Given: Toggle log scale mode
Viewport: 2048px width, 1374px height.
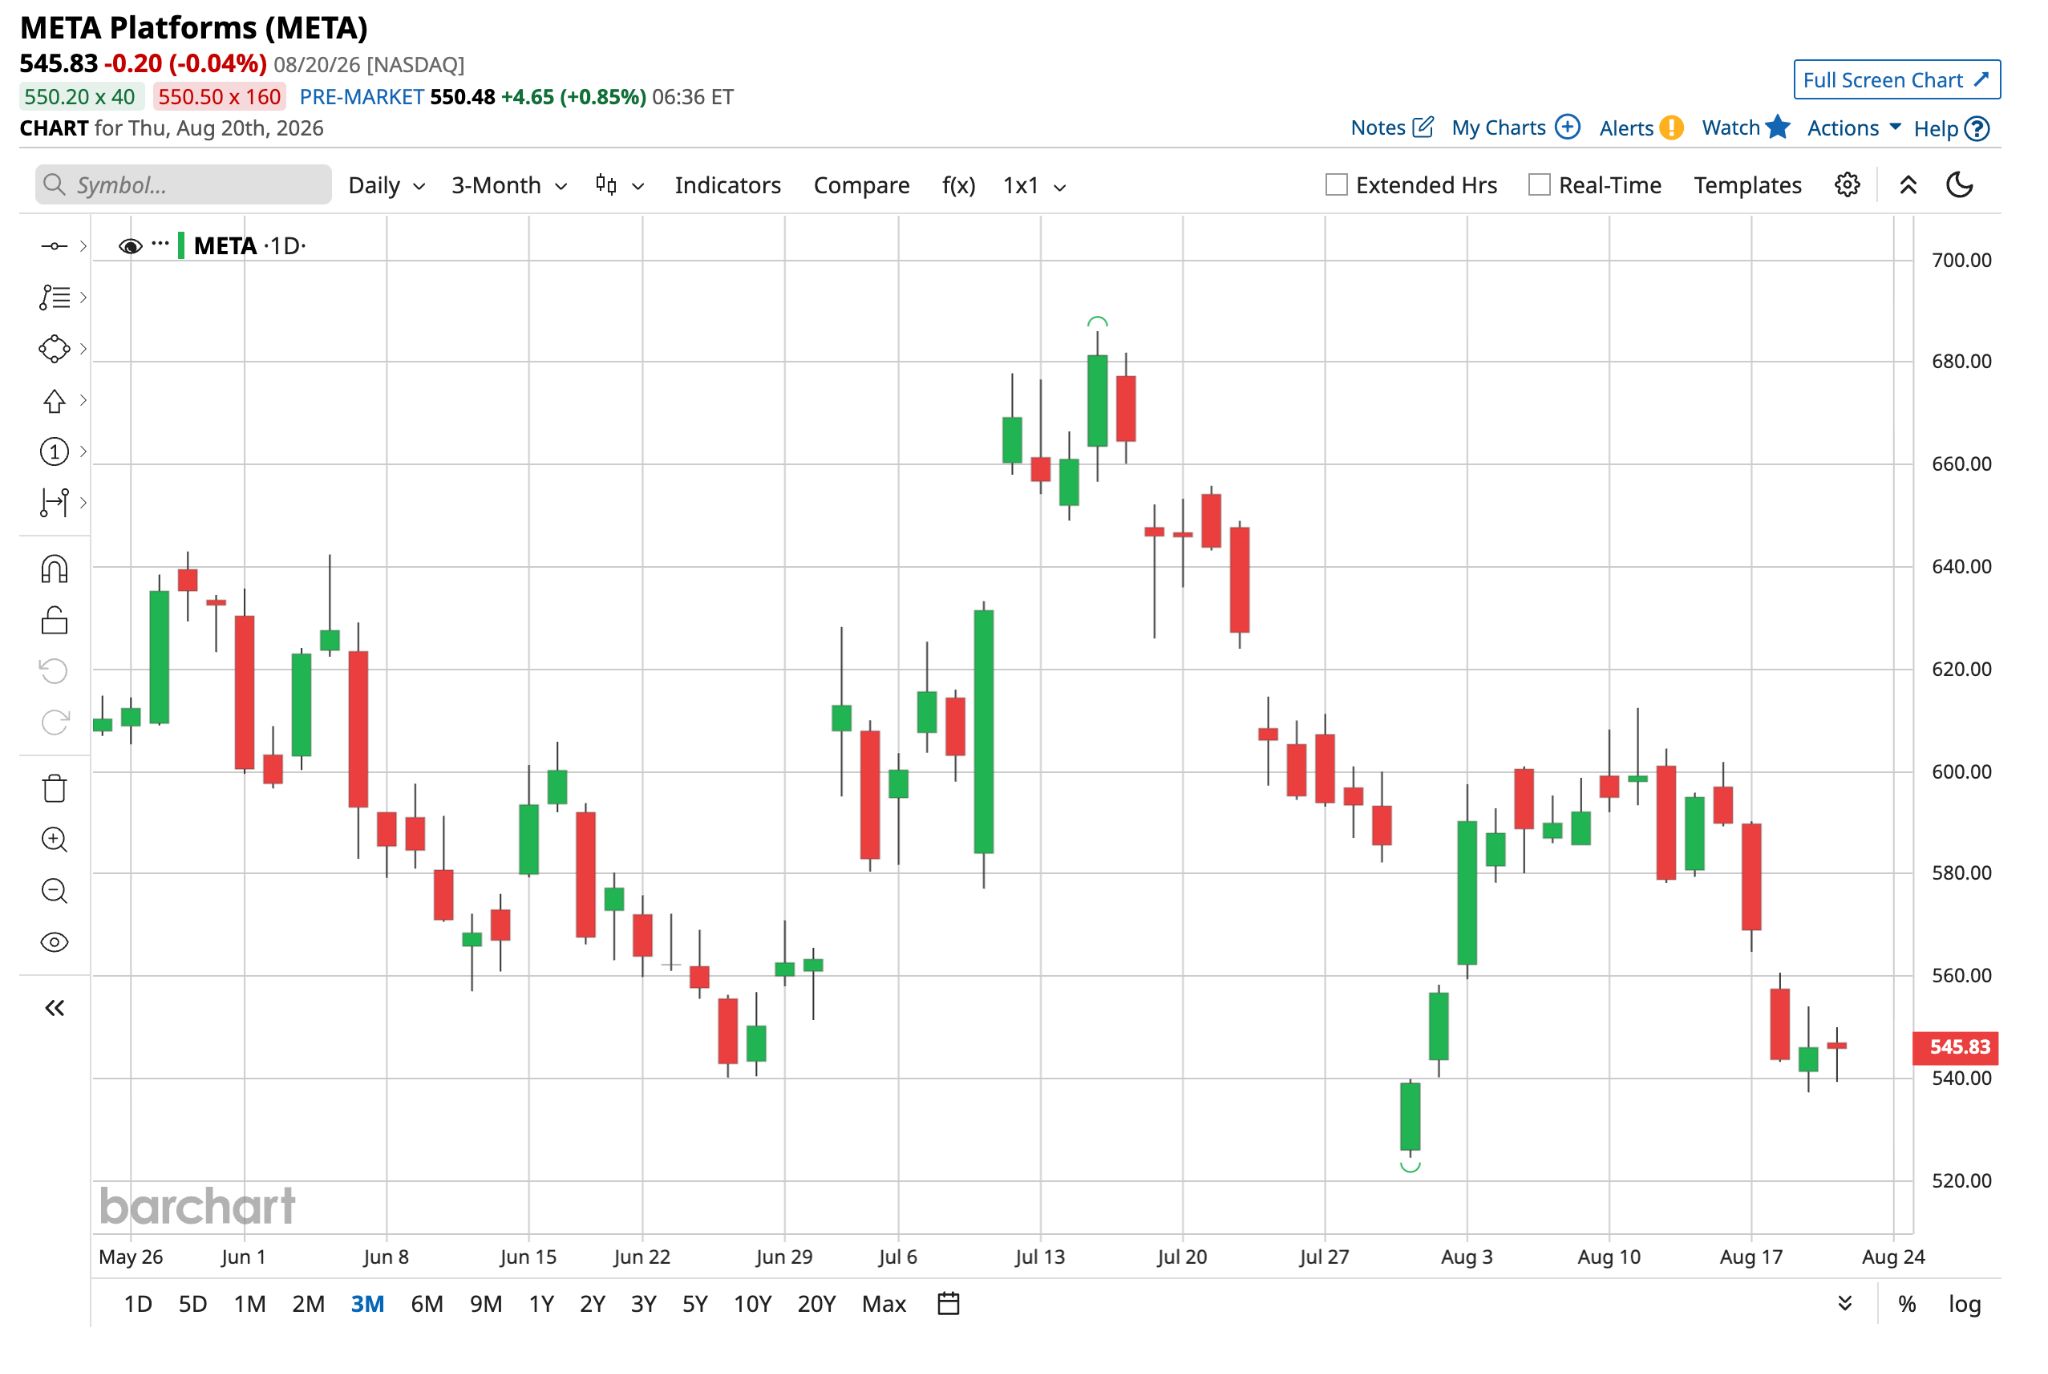Looking at the screenshot, I should click(1964, 1304).
